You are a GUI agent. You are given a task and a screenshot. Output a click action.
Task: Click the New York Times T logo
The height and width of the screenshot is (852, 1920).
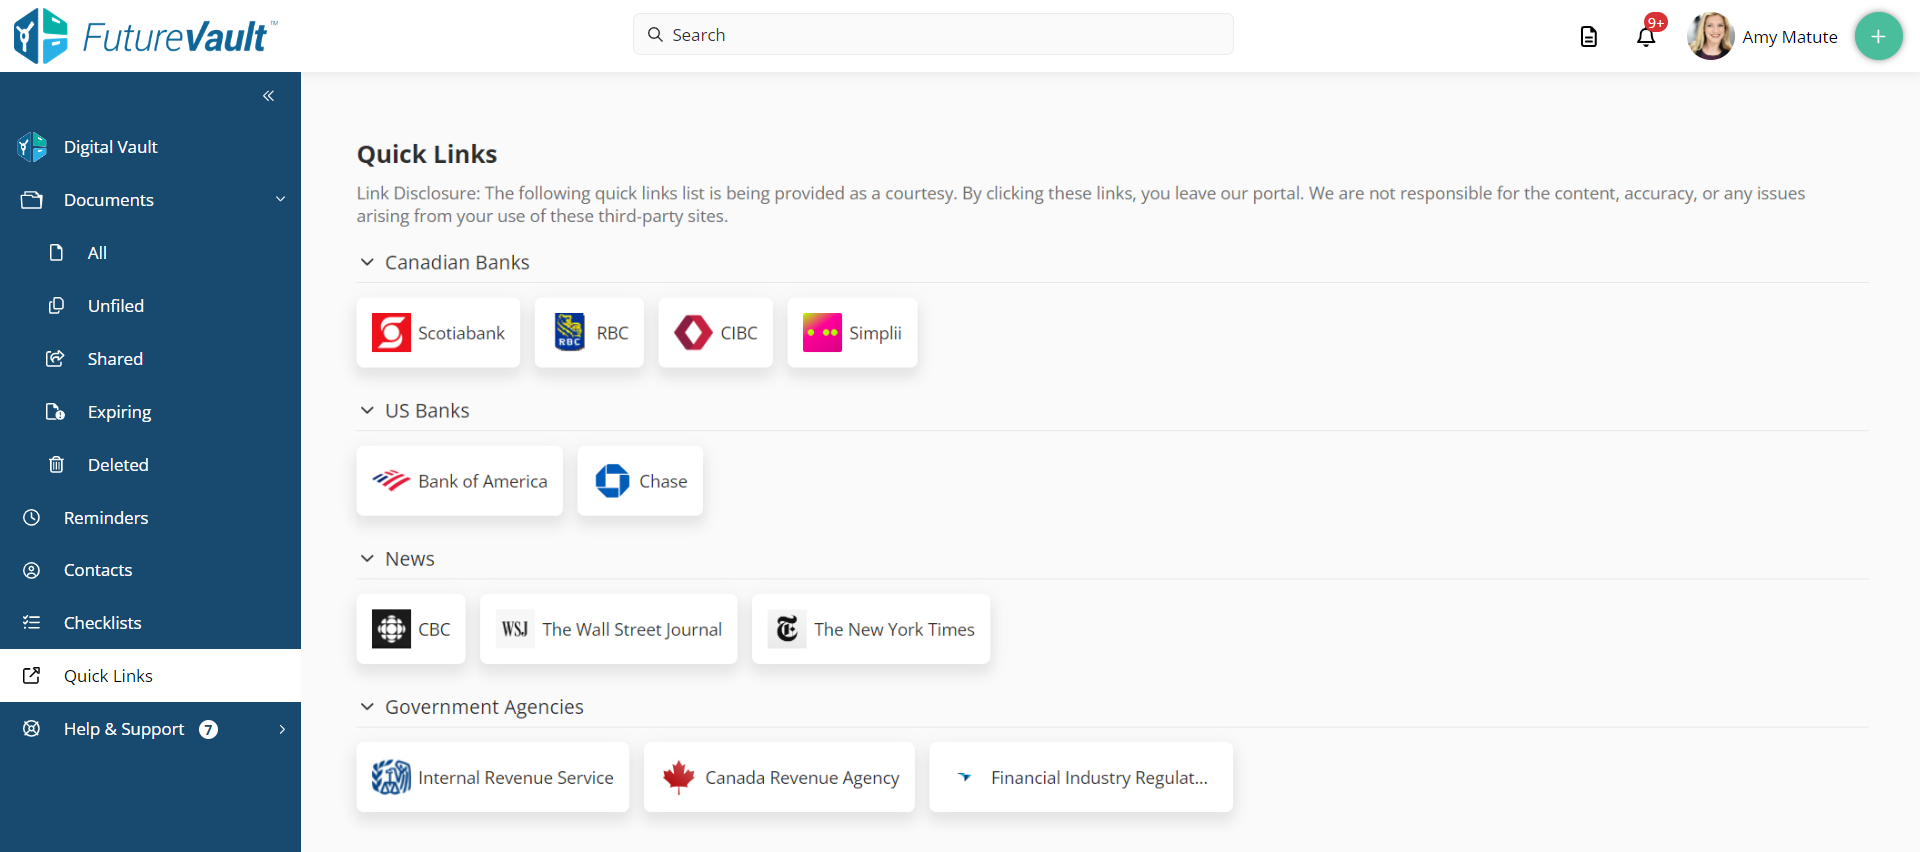click(787, 629)
